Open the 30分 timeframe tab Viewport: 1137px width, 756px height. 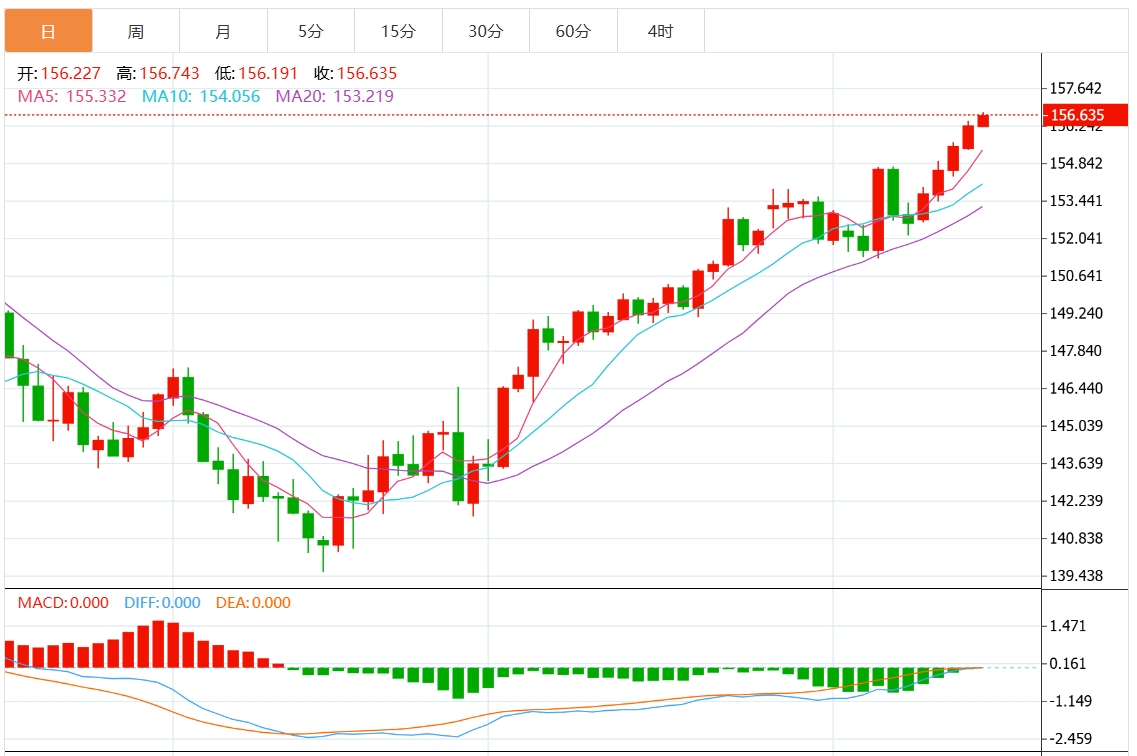485,31
